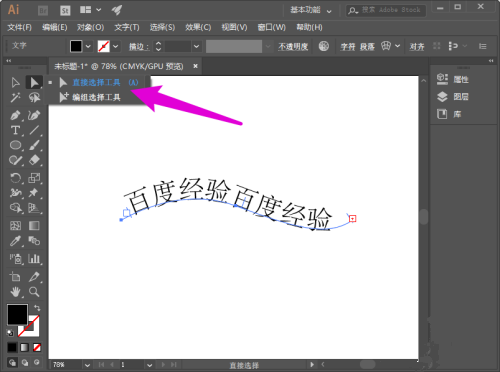This screenshot has width=500, height=372.
Task: Open the stroke weight dropdown
Action: point(196,46)
